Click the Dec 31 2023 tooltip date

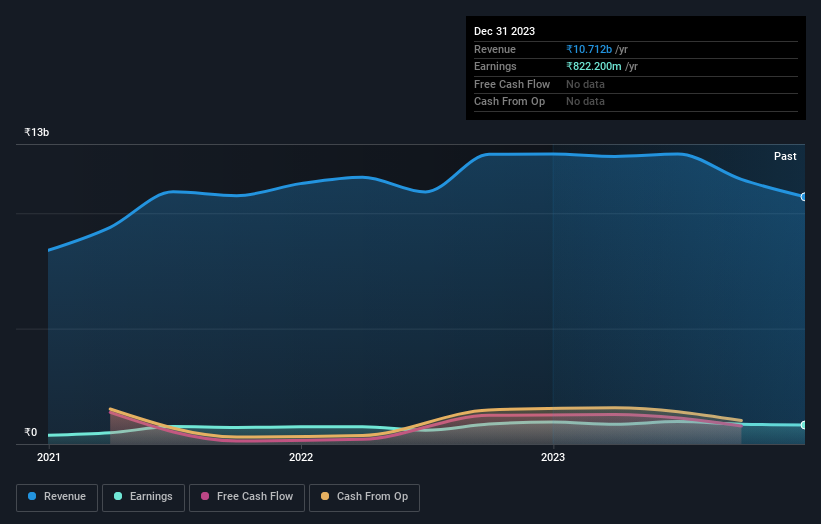(504, 31)
